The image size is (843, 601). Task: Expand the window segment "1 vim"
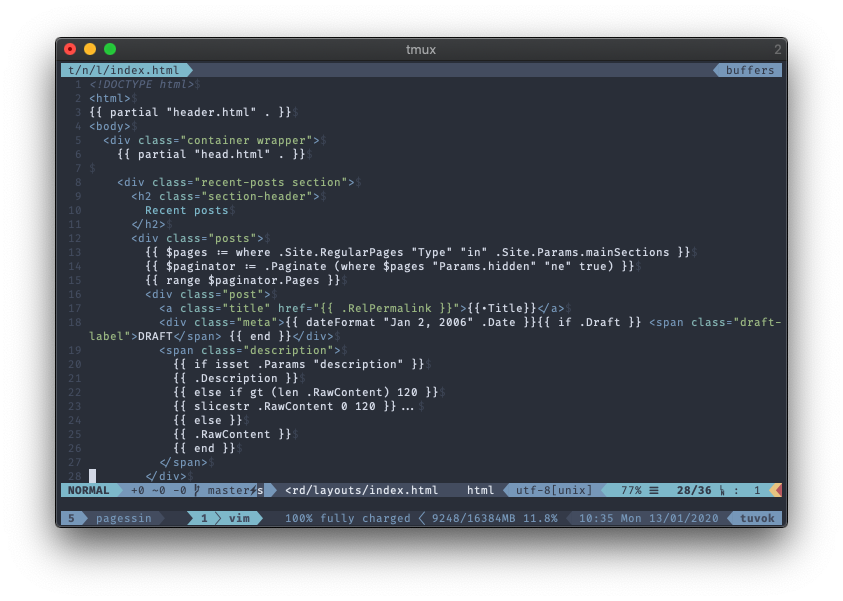point(226,518)
